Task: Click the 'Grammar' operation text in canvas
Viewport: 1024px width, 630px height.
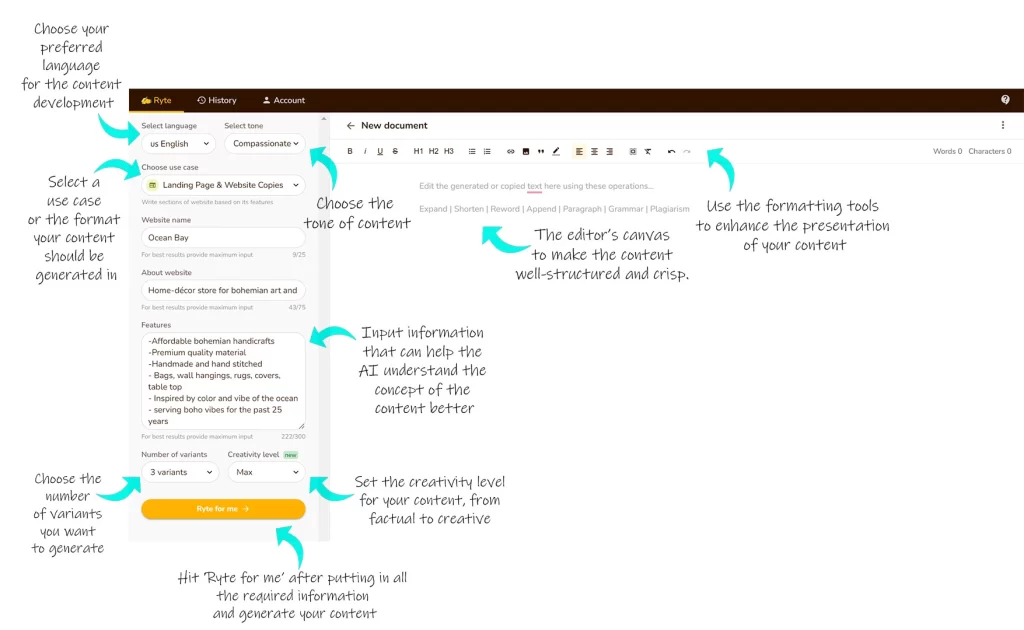Action: [626, 209]
